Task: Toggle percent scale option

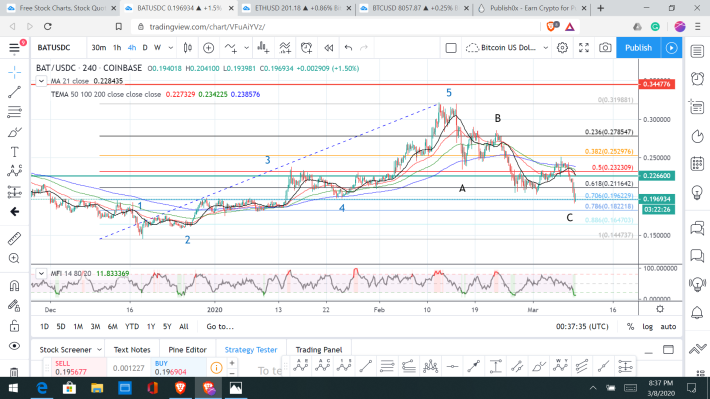Action: 630,327
